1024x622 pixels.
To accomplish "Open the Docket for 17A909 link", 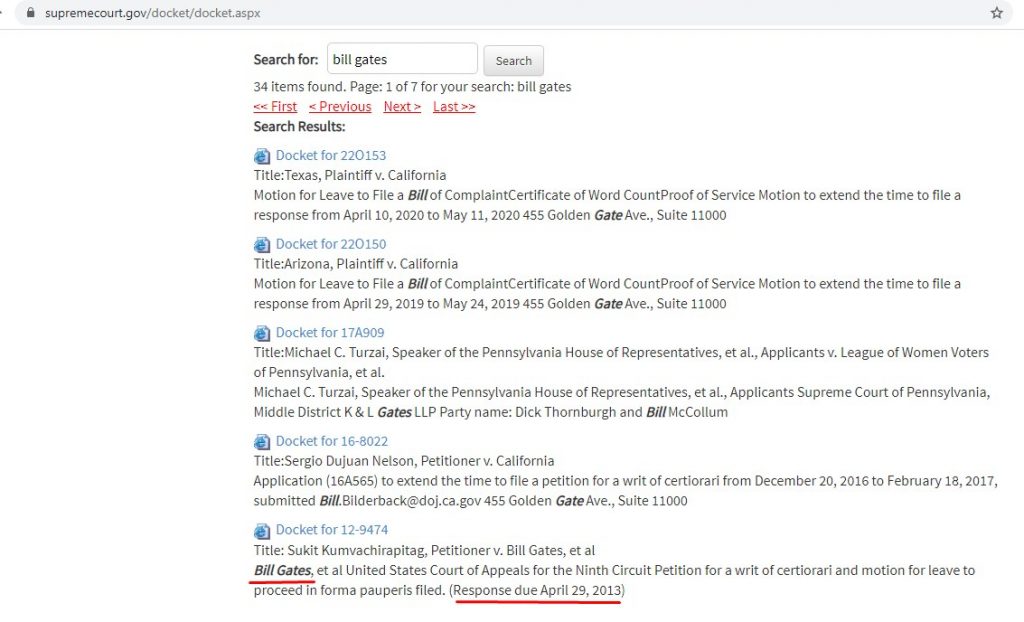I will coord(330,333).
